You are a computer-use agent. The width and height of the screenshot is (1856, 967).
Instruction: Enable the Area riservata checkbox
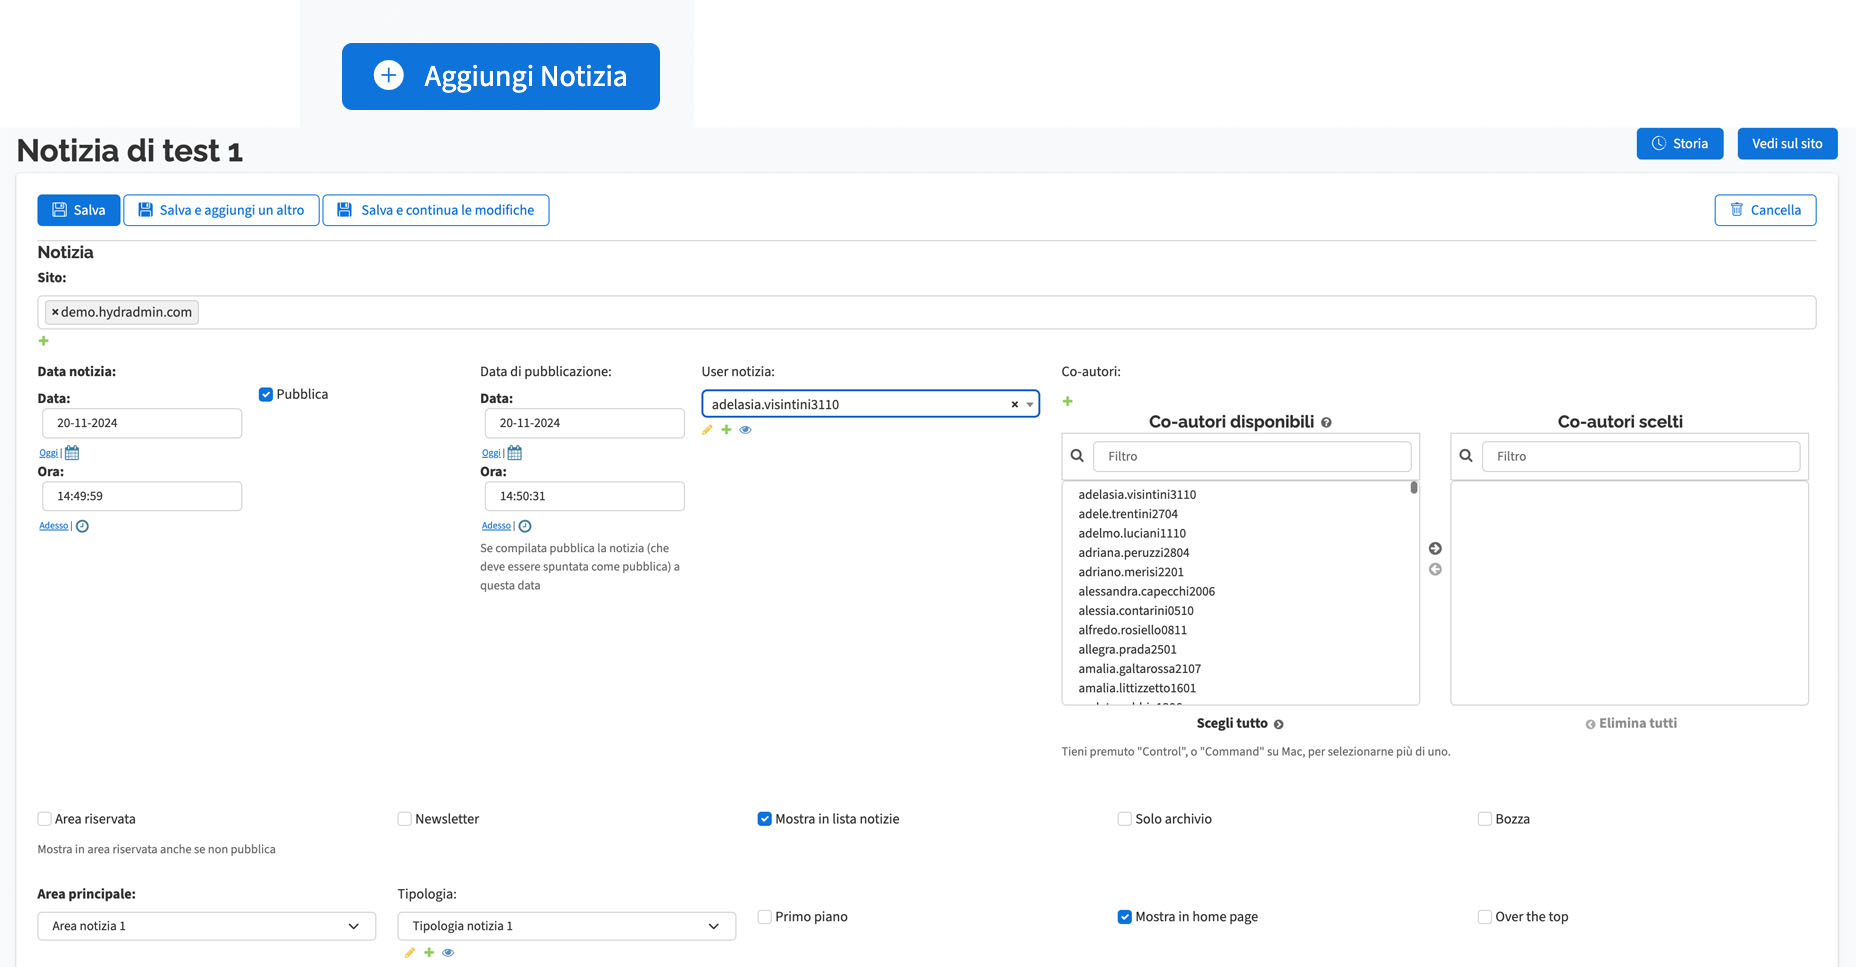(44, 819)
